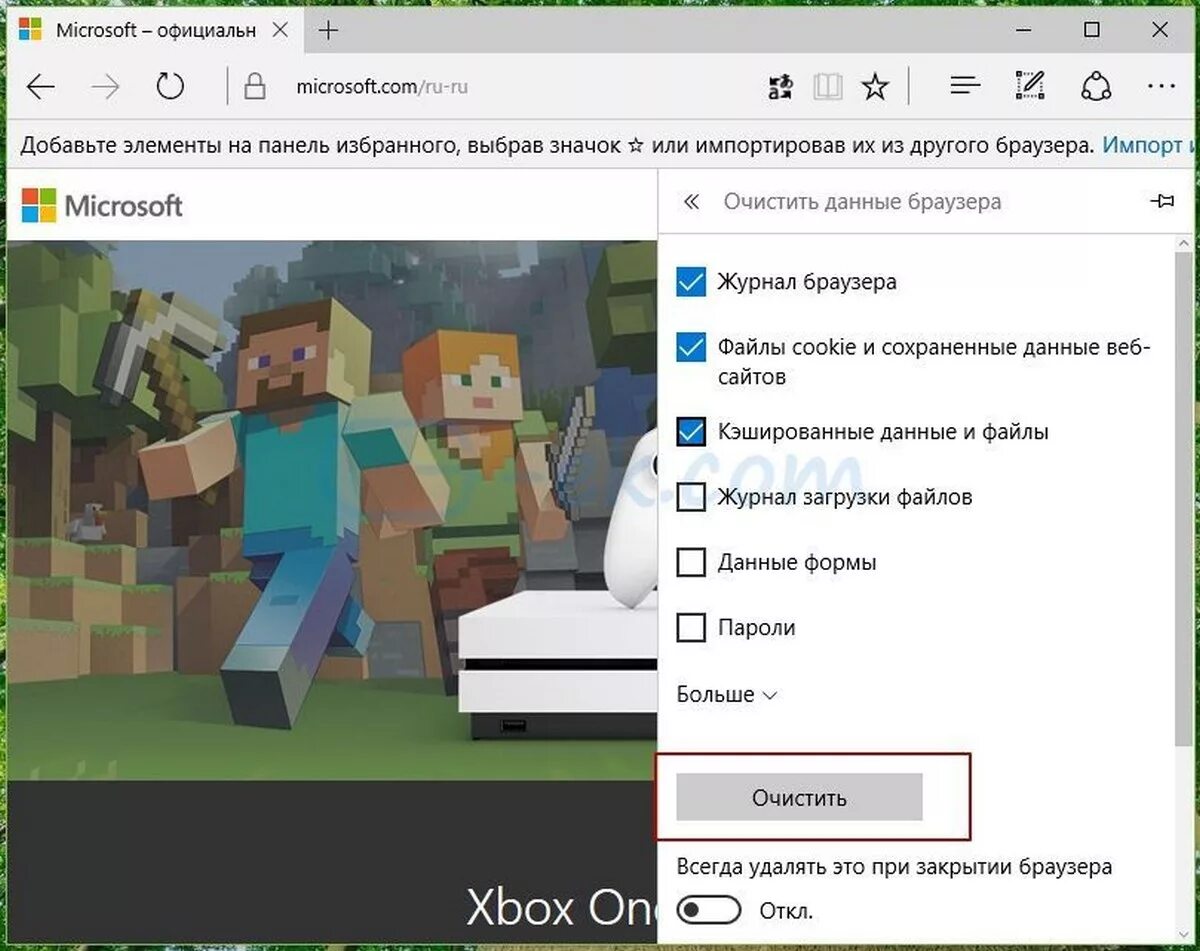The height and width of the screenshot is (951, 1200).
Task: Add page to favorites with star
Action: [x=875, y=87]
